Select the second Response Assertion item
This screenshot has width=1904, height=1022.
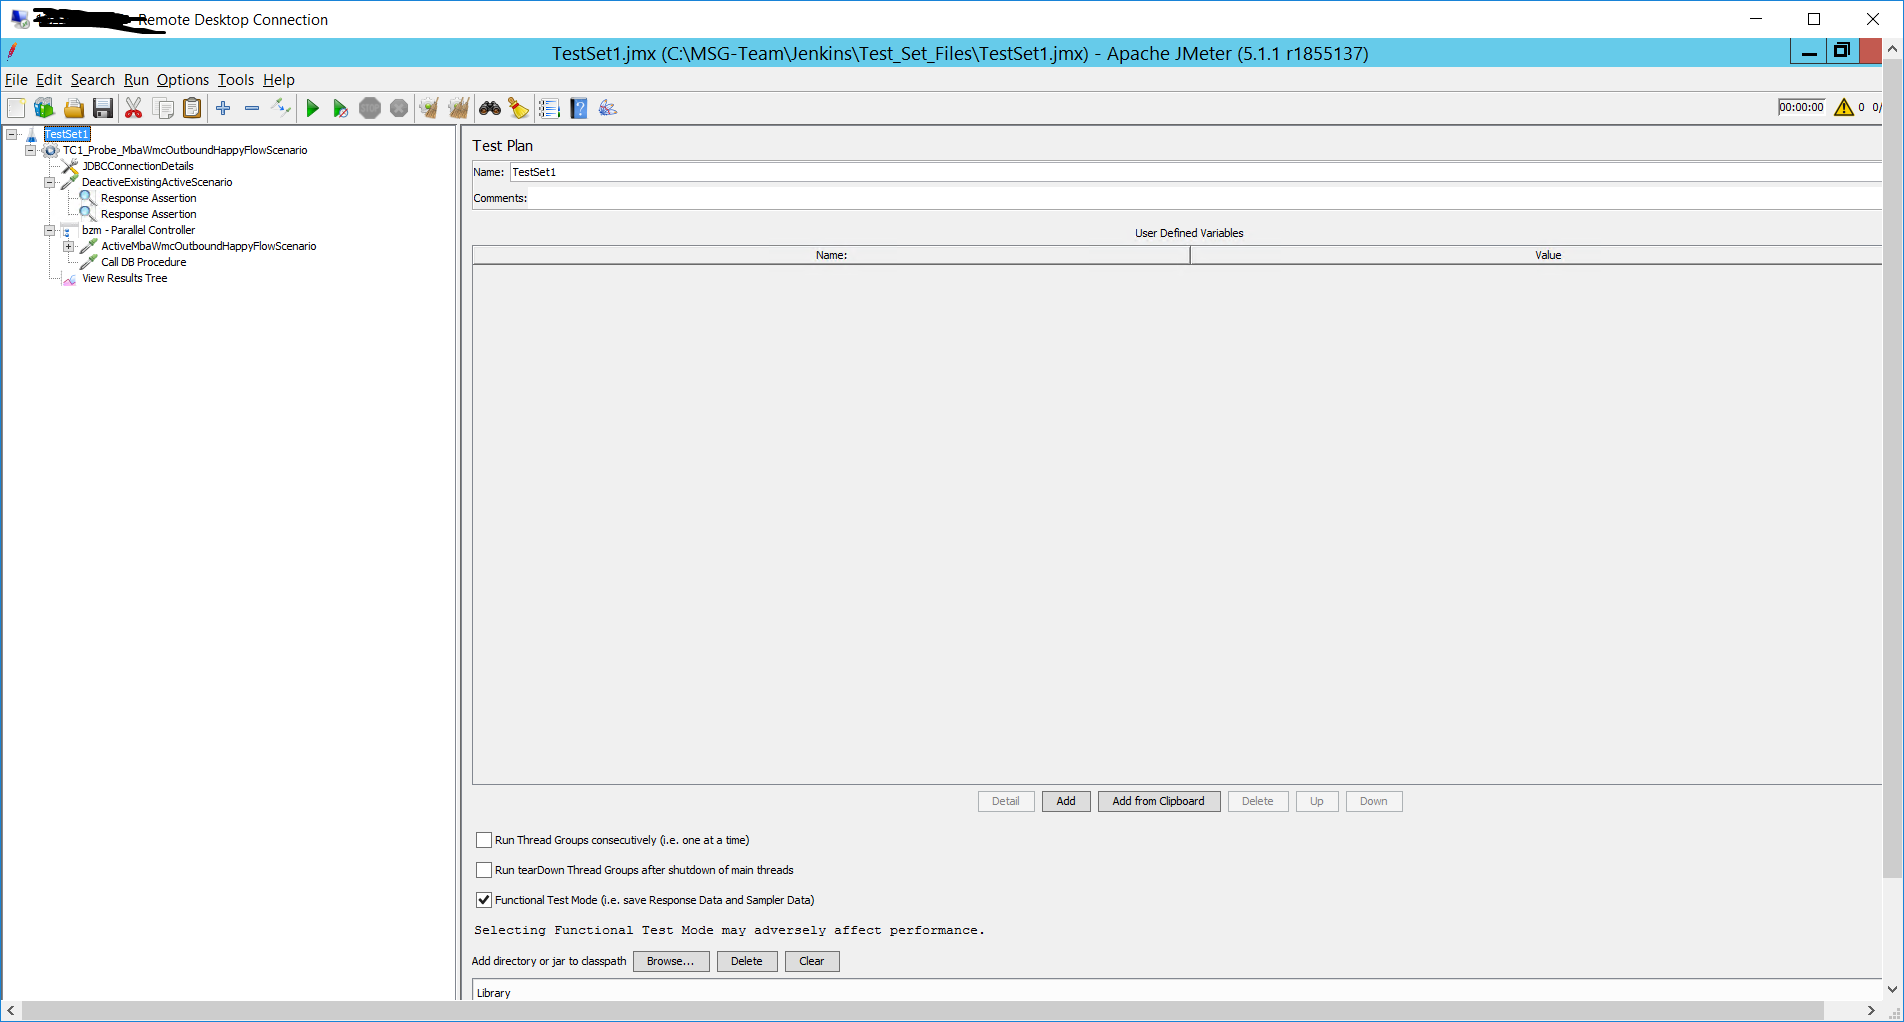(149, 214)
